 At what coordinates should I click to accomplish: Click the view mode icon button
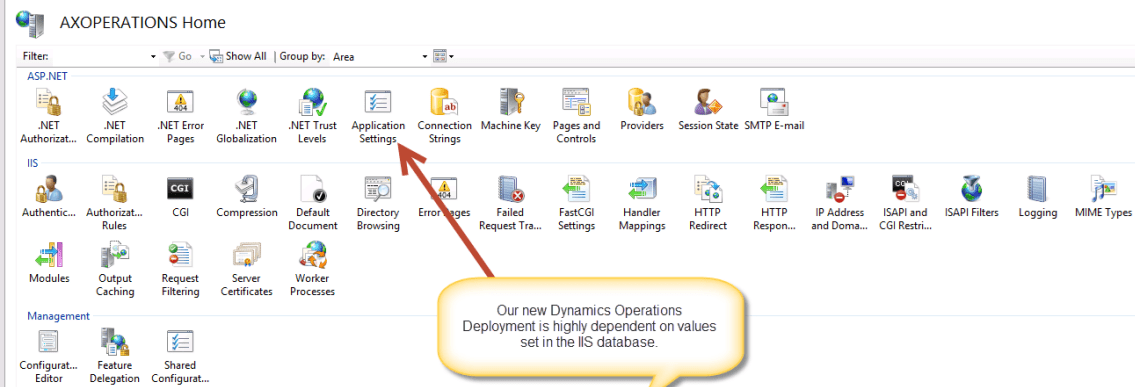coord(439,56)
